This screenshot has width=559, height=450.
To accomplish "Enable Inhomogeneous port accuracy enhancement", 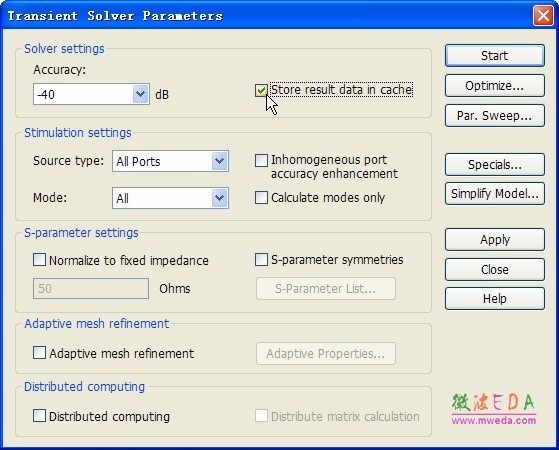I will [x=261, y=160].
